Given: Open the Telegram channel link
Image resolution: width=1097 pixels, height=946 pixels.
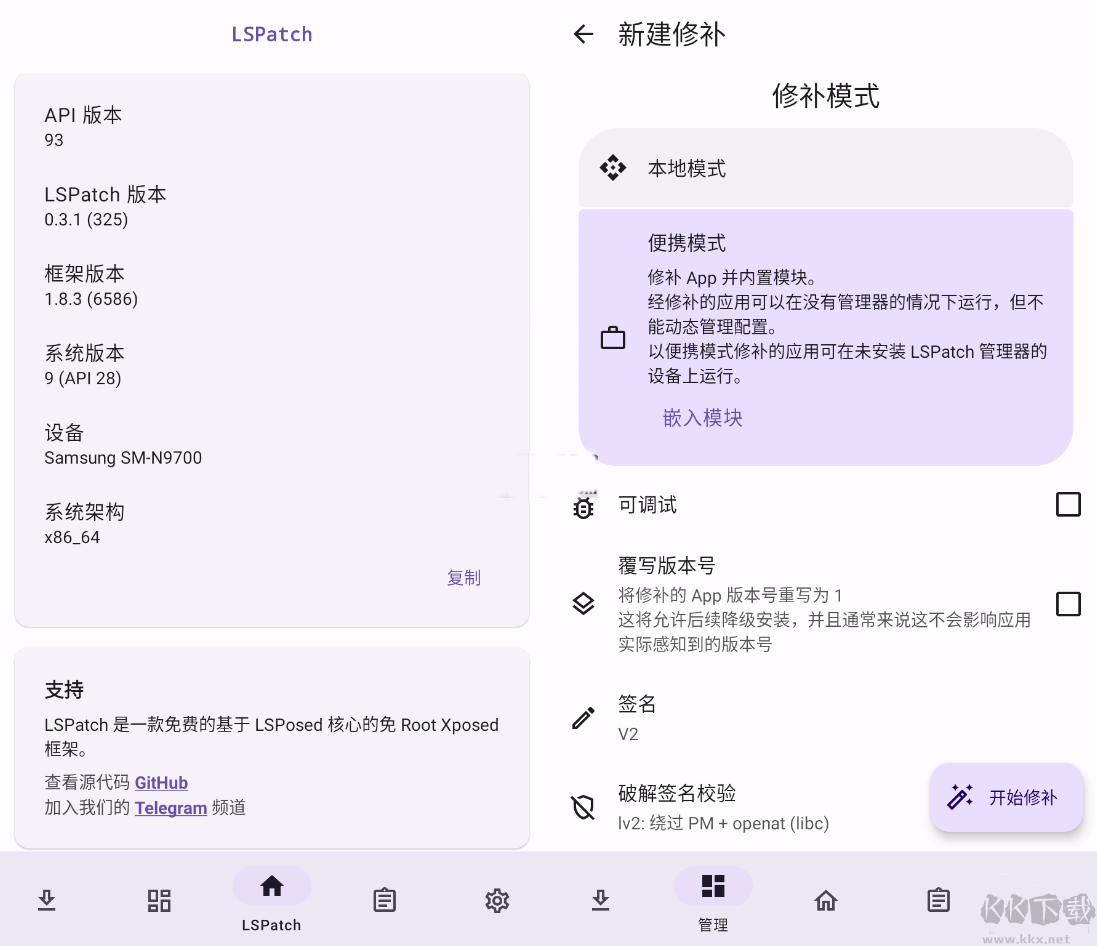Looking at the screenshot, I should coord(171,807).
